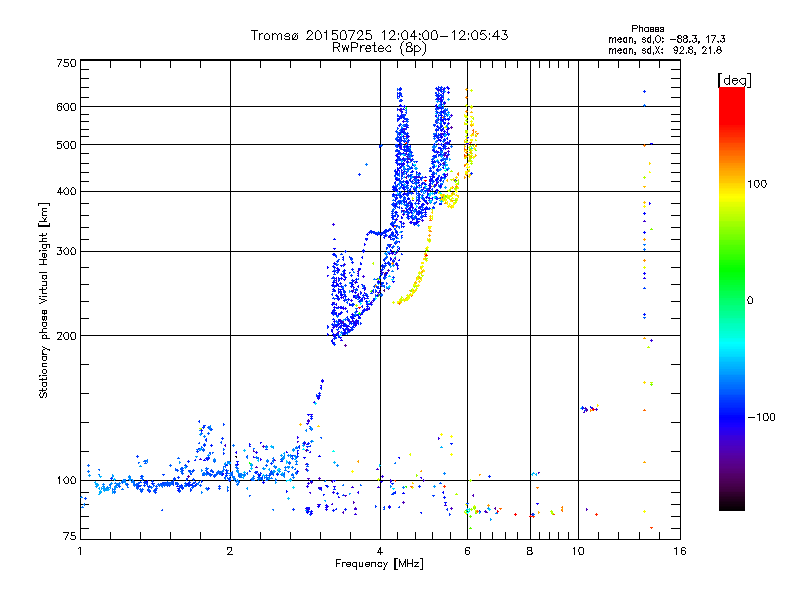This screenshot has width=800, height=600.
Task: Click the '[deg]' colorbar unit label
Action: [734, 80]
